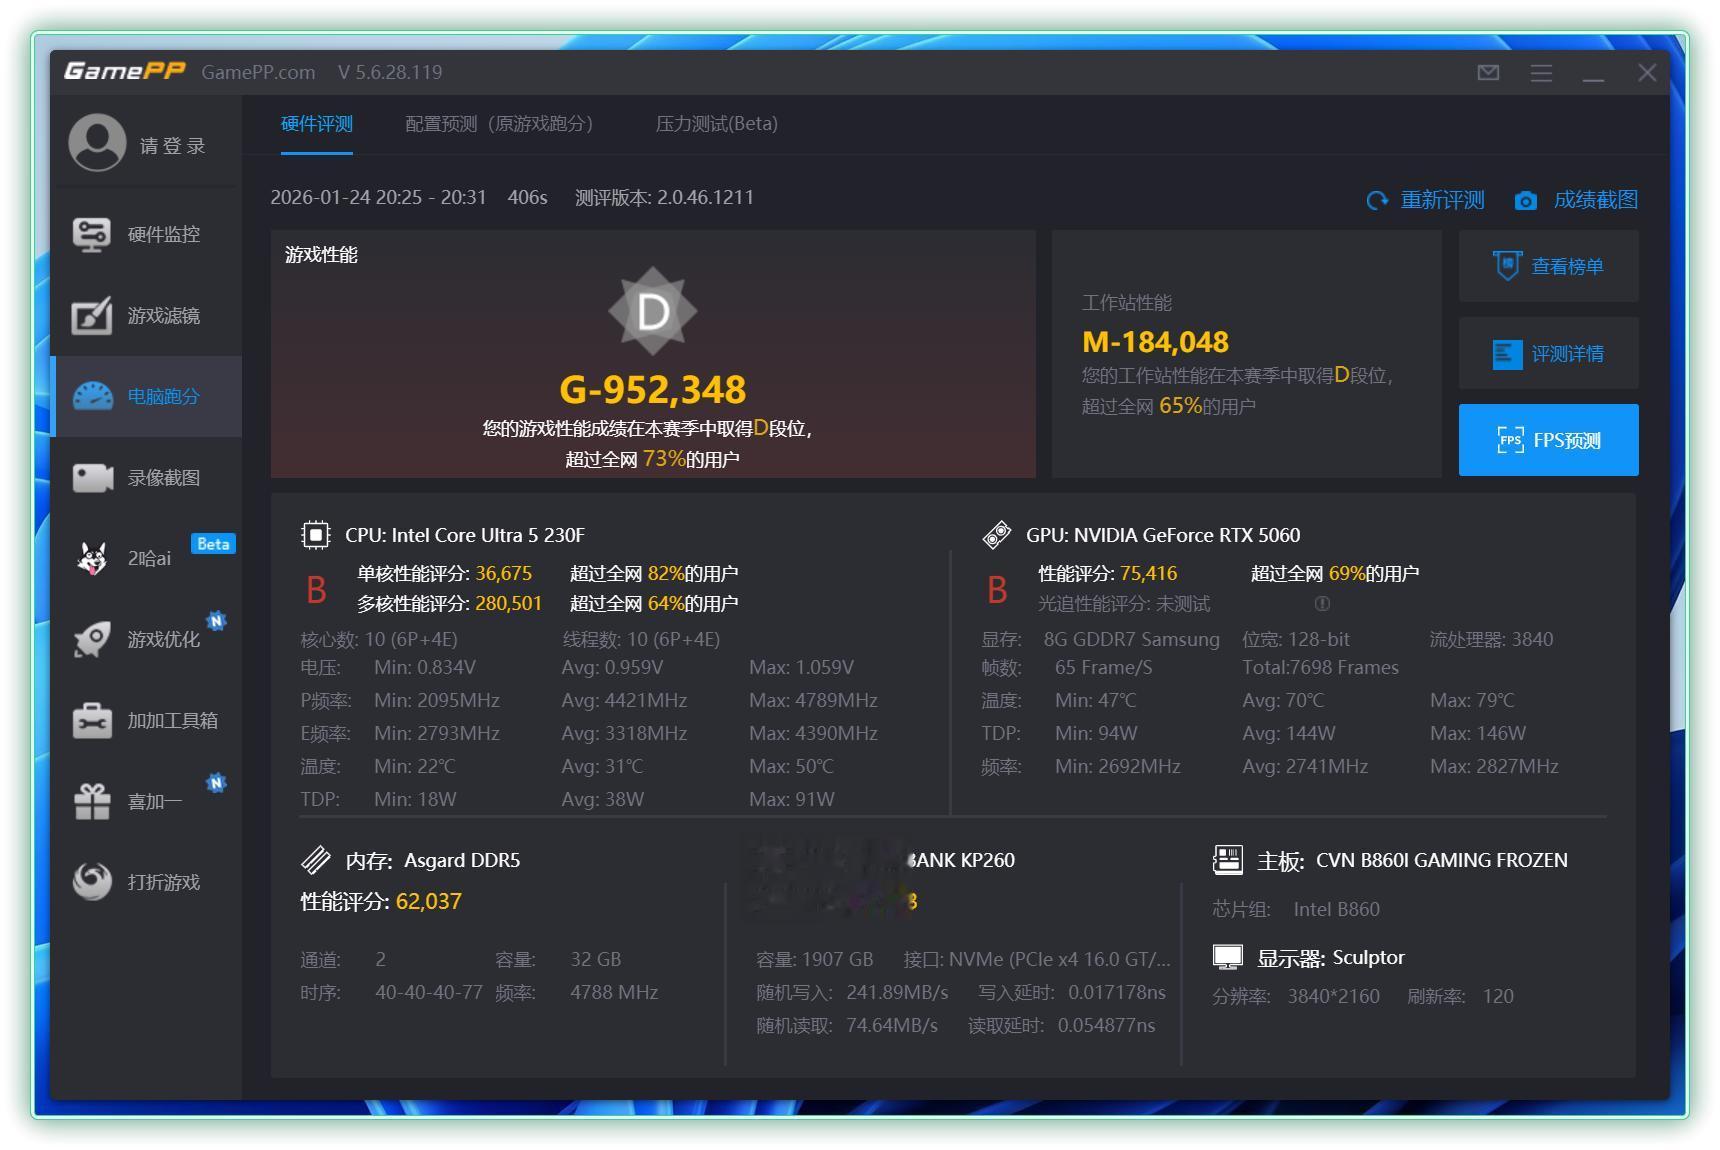The width and height of the screenshot is (1720, 1150).
Task: Click the GamePP logo
Action: [x=125, y=71]
